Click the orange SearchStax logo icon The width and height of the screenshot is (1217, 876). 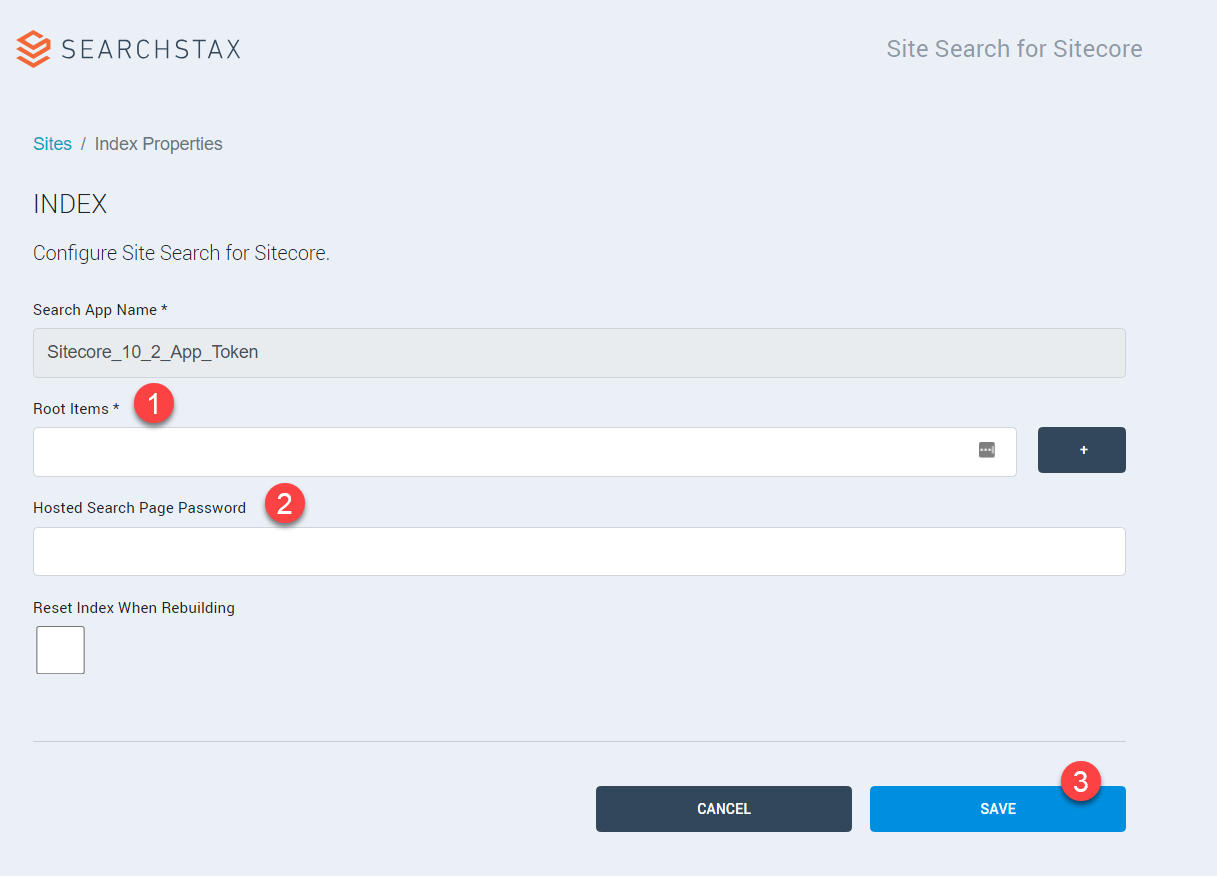tap(31, 48)
